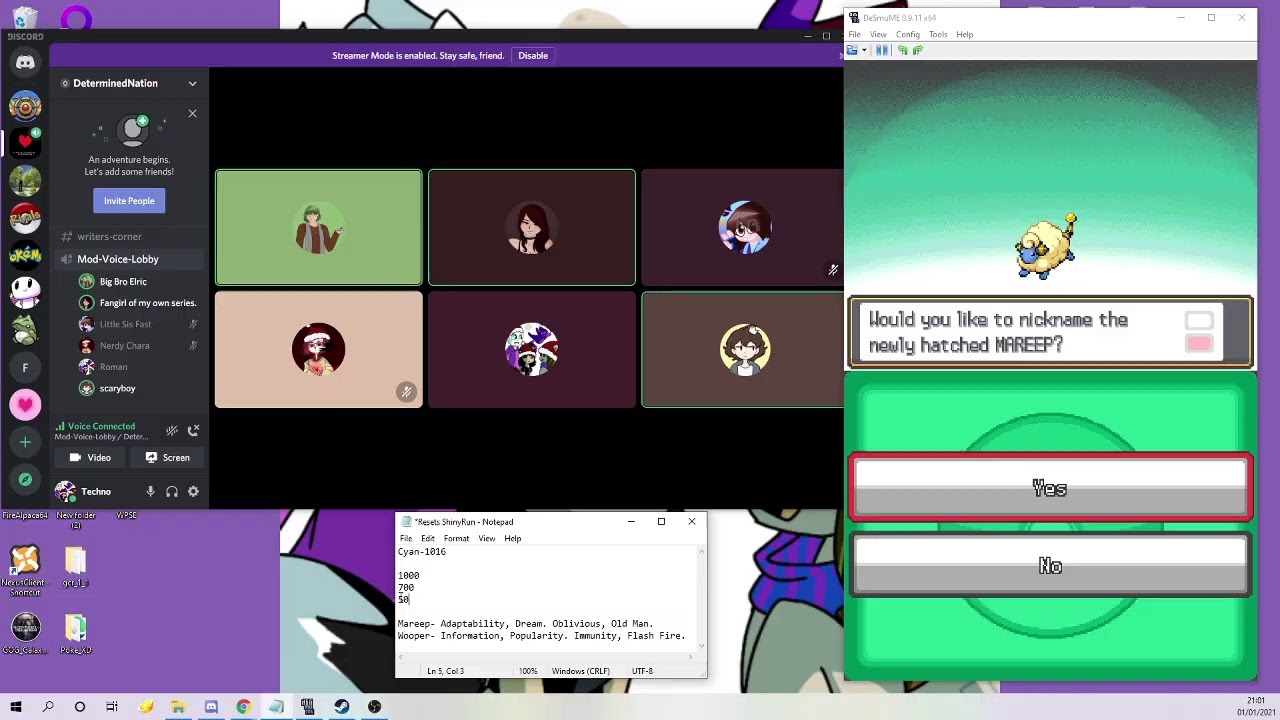The height and width of the screenshot is (720, 1280).
Task: Click the Invite People button
Action: (x=129, y=201)
